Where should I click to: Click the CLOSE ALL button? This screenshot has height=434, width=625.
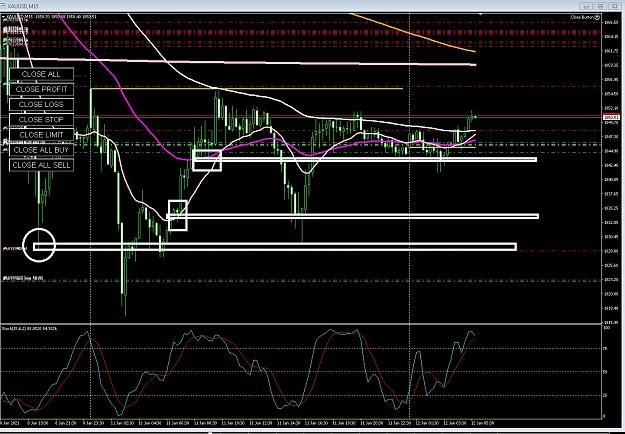tap(41, 74)
